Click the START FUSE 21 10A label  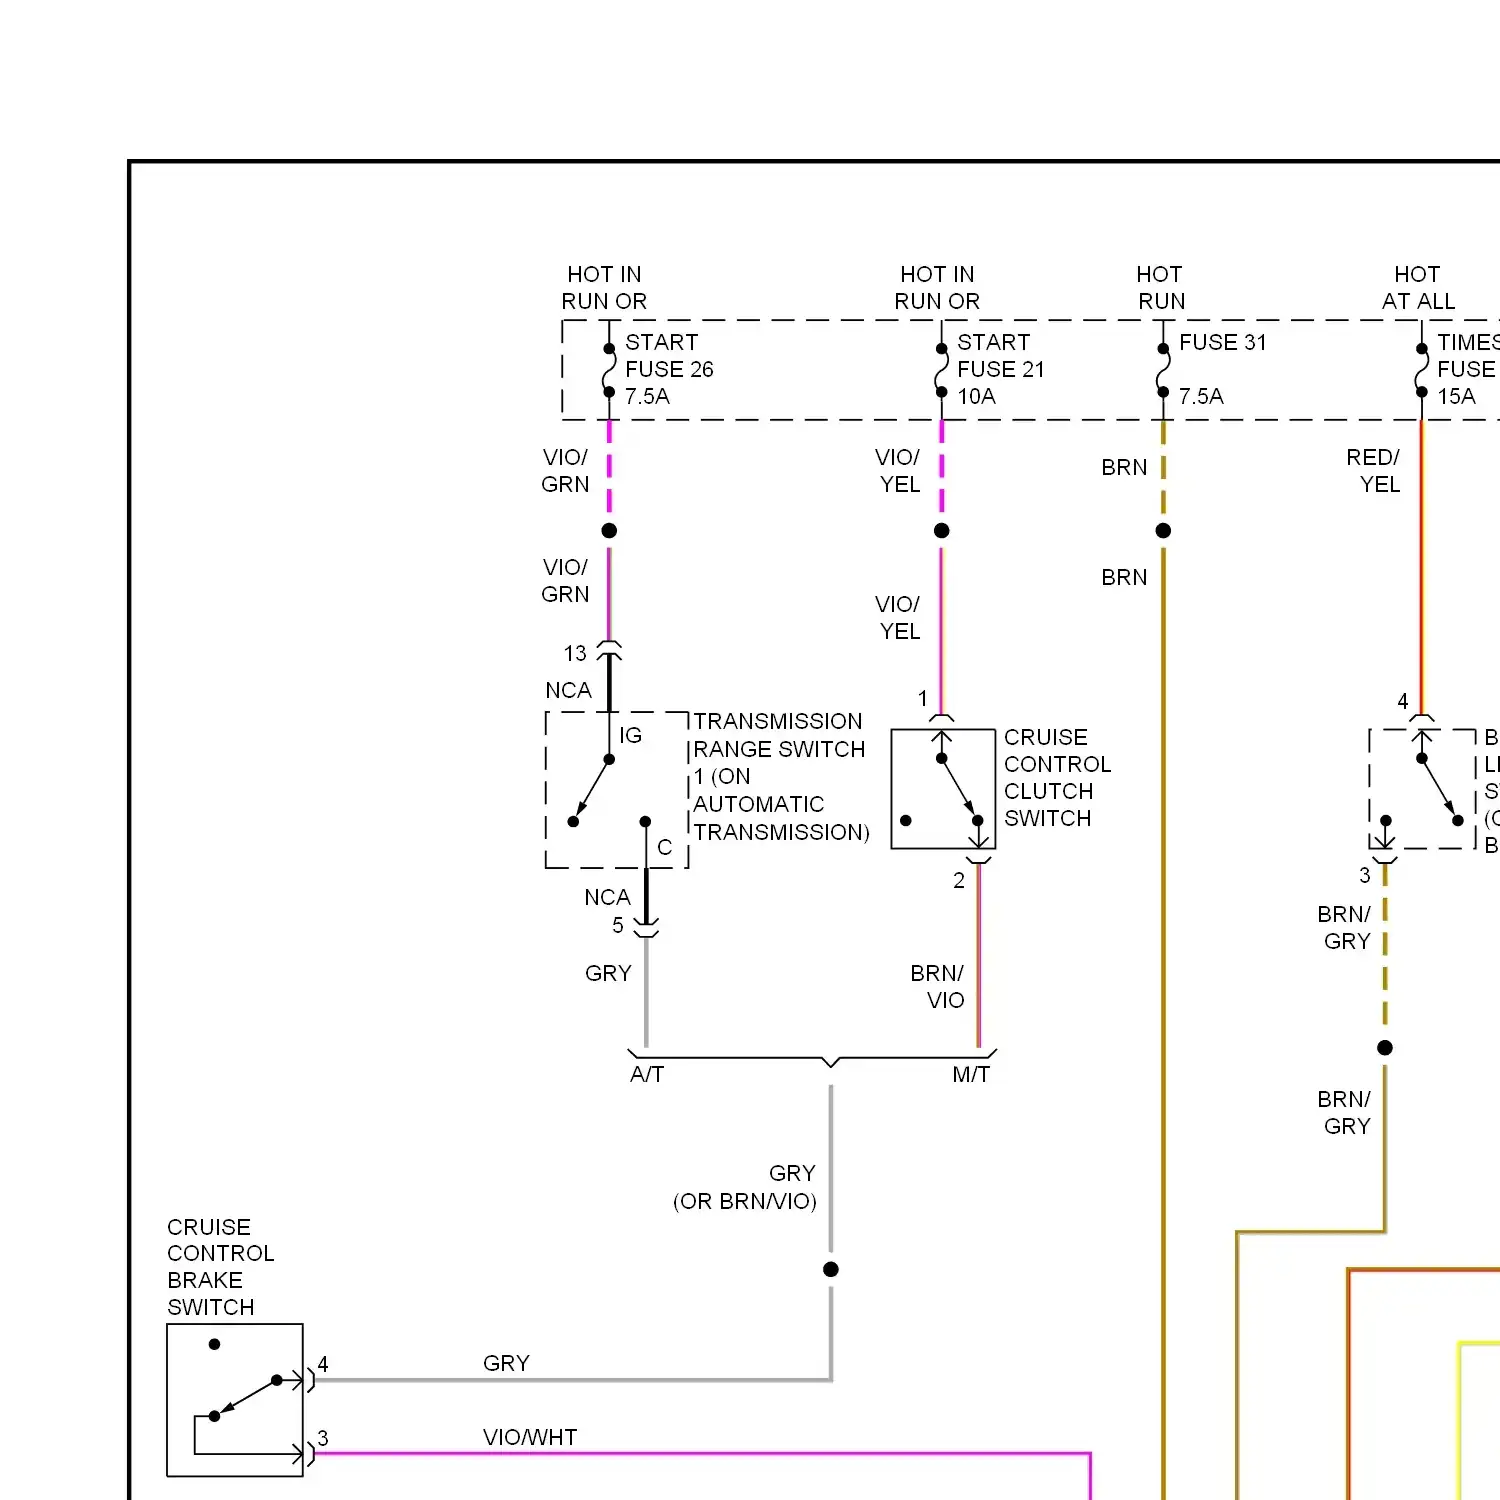coord(1001,369)
